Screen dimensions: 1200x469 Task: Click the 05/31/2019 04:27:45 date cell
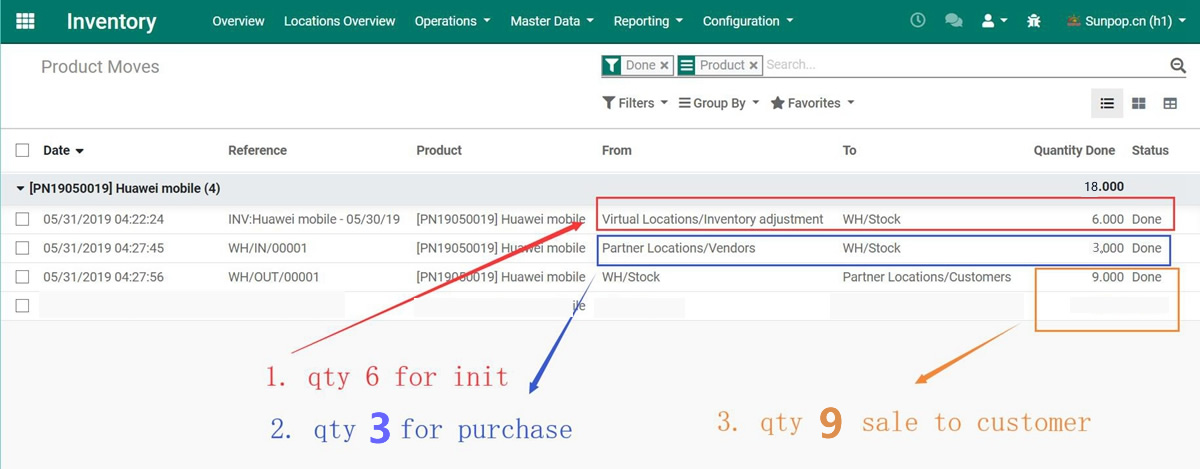coord(103,248)
